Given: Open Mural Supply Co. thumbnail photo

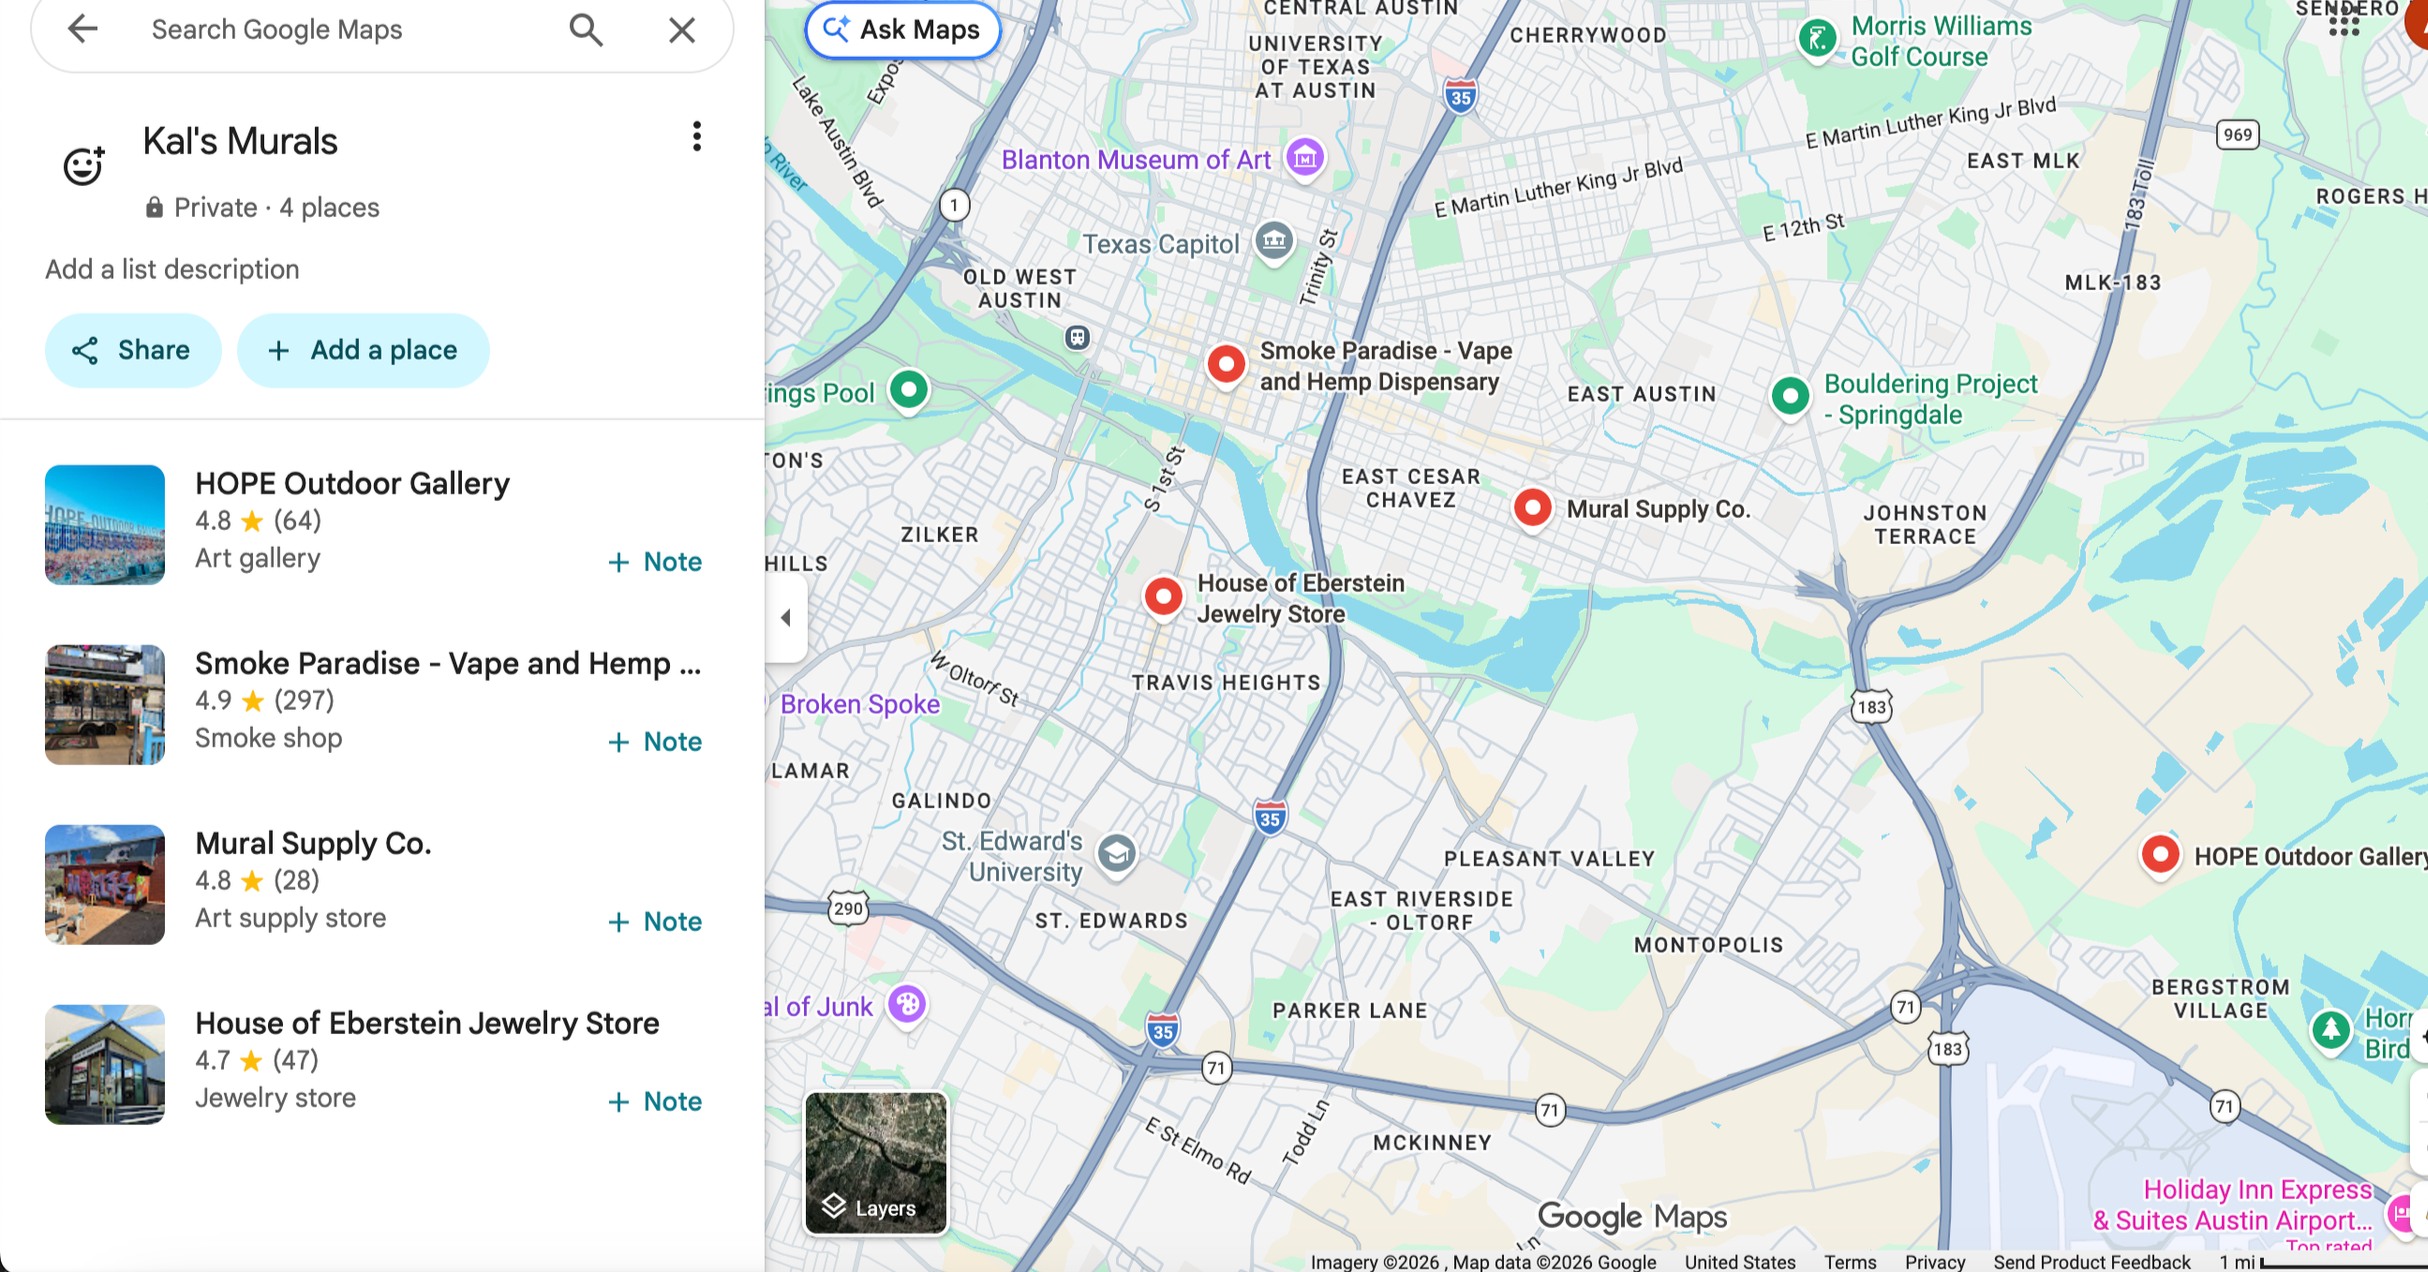Looking at the screenshot, I should pyautogui.click(x=105, y=885).
